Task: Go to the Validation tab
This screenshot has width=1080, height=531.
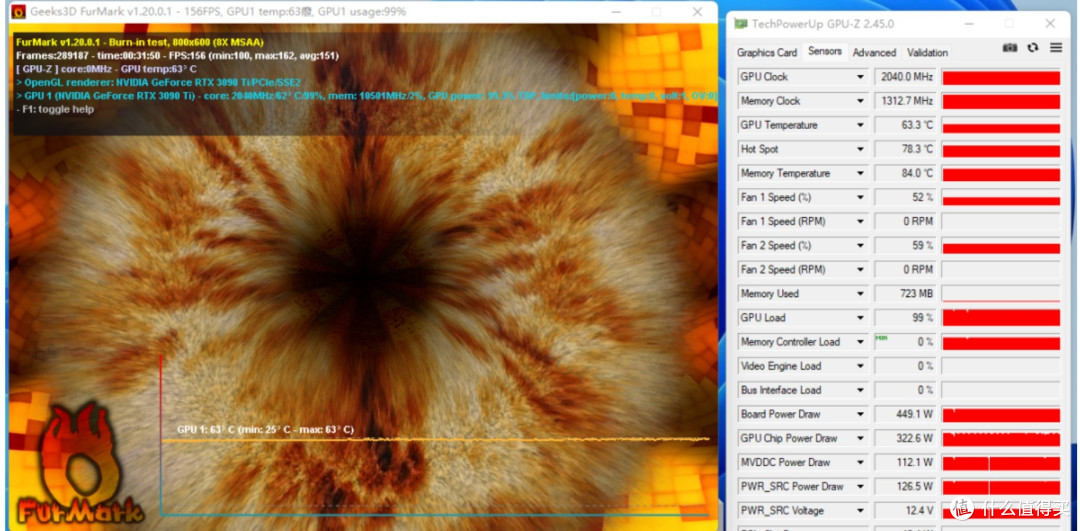Action: (x=927, y=52)
